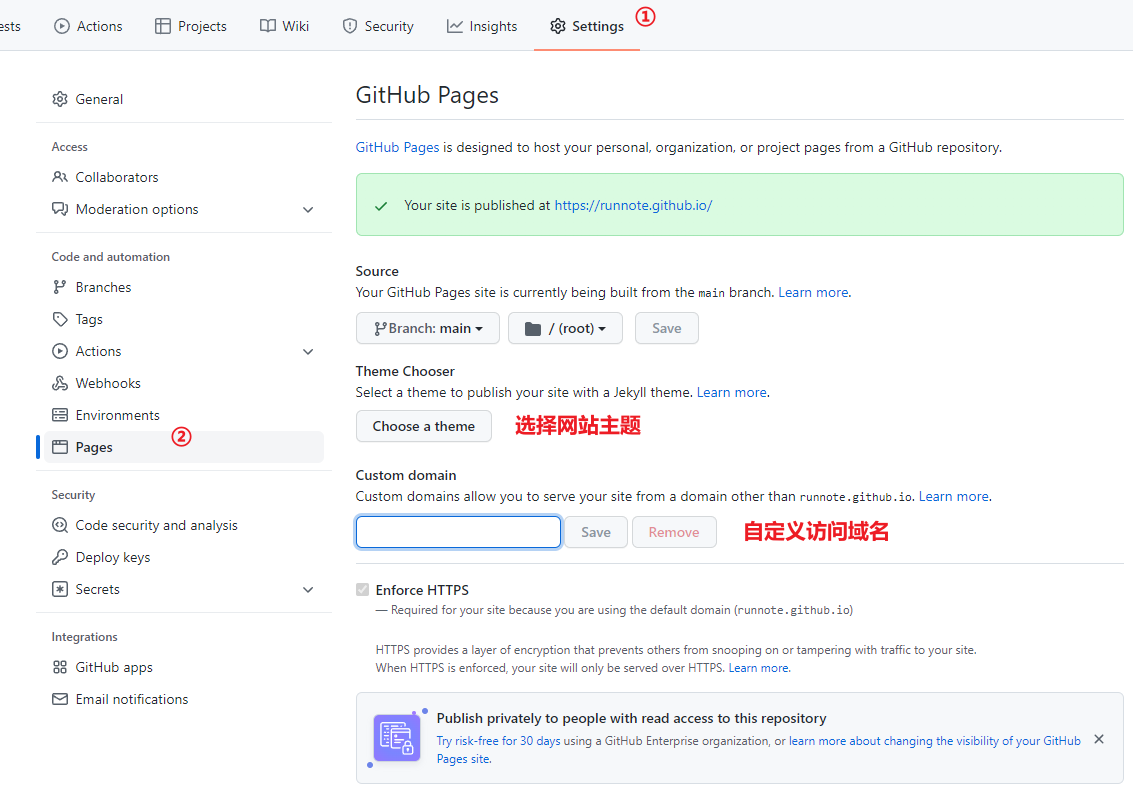Viewport: 1133px width, 793px height.
Task: Dismiss the publish privately banner
Action: pyautogui.click(x=1099, y=739)
